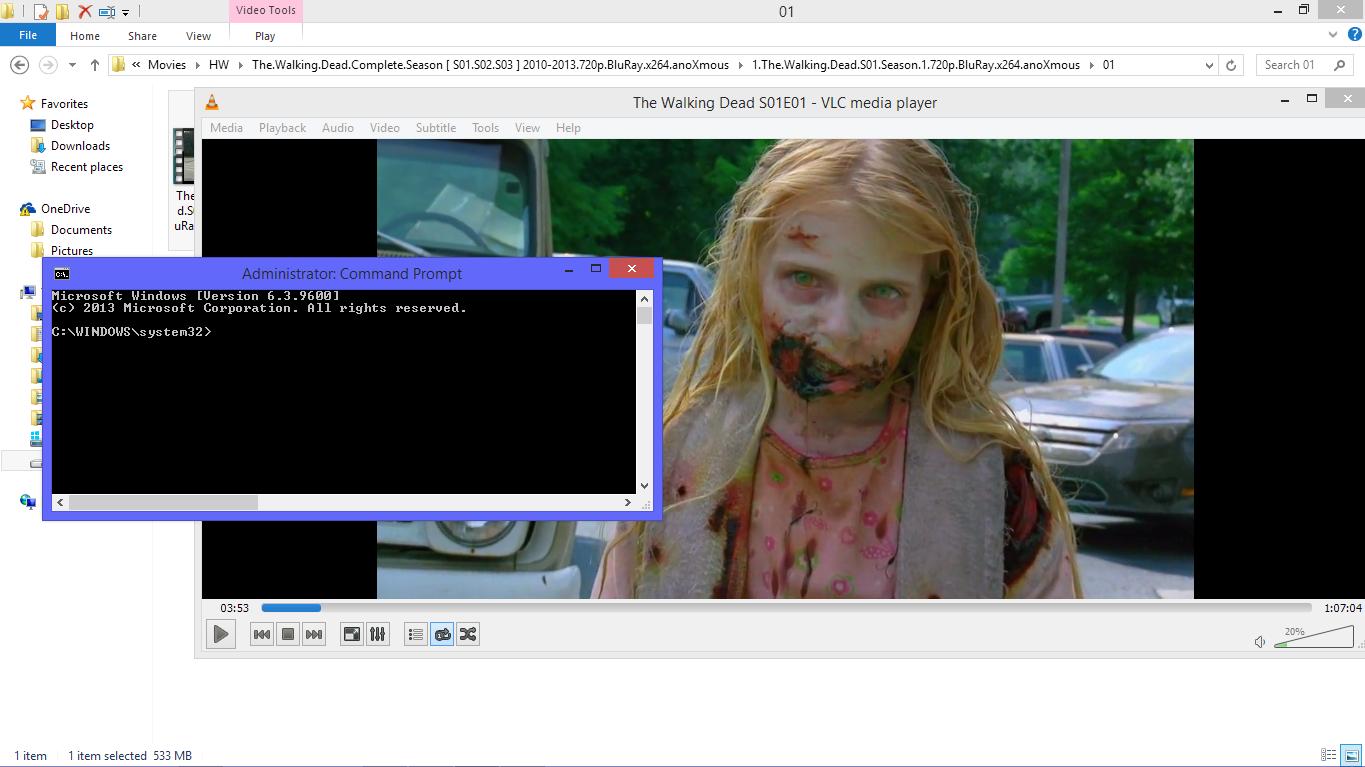1365x767 pixels.
Task: Stop playback in VLC
Action: (x=288, y=634)
